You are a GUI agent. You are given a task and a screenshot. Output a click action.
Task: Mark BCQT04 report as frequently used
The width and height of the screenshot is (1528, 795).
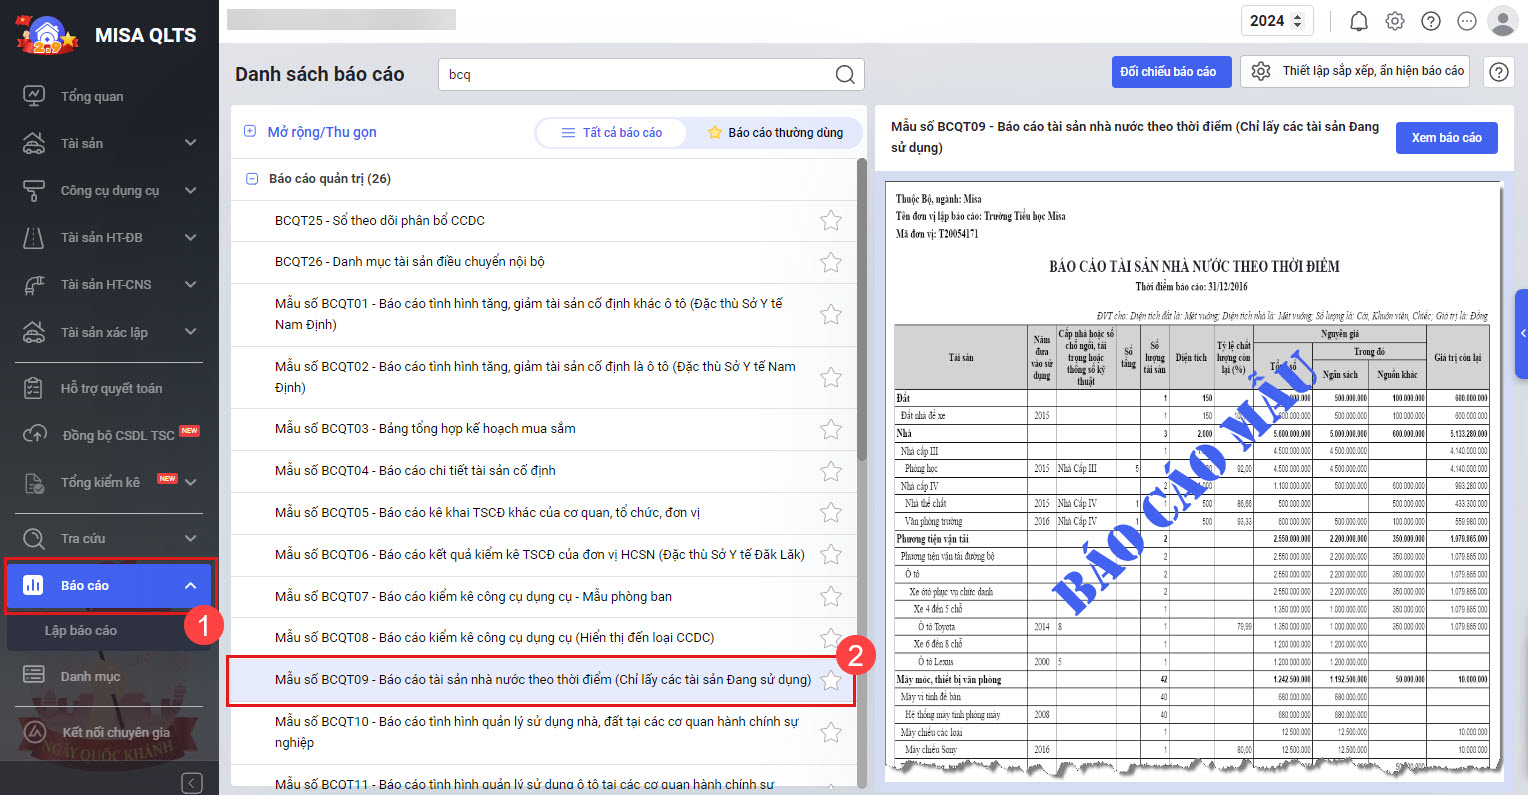coord(831,471)
